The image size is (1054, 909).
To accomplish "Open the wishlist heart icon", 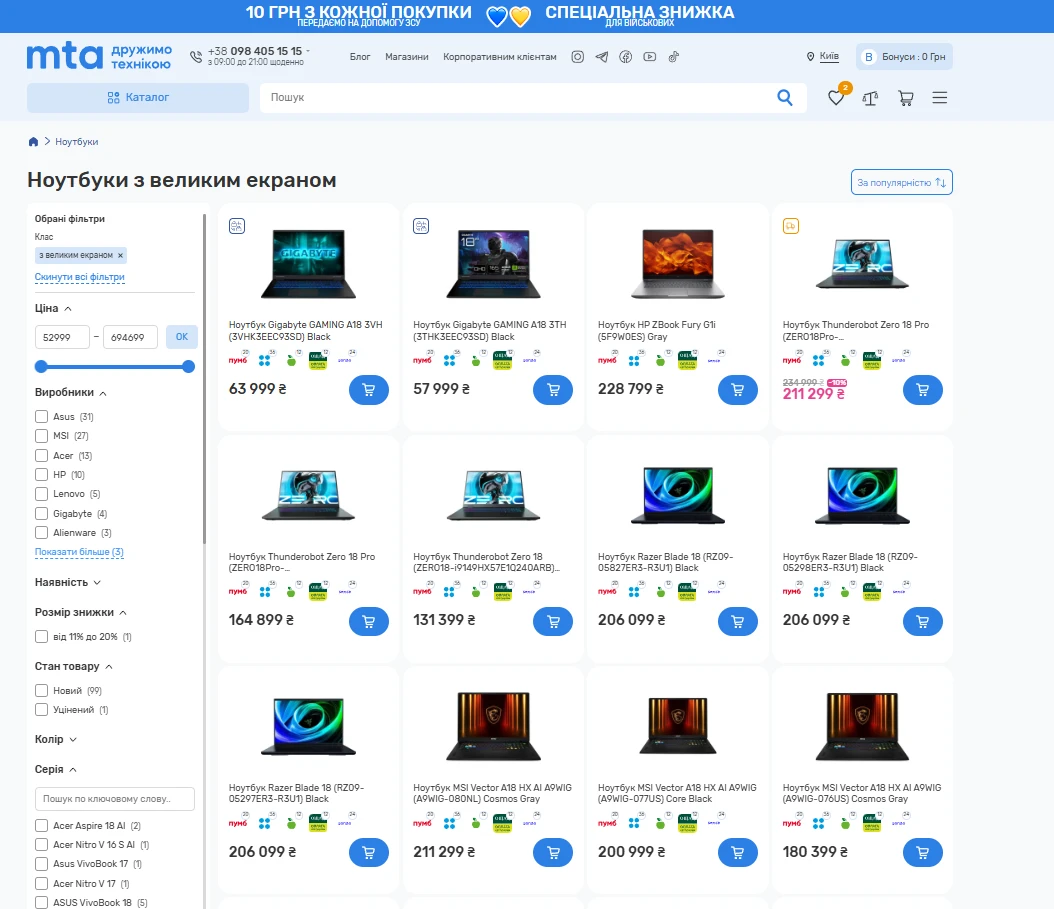I will [836, 98].
